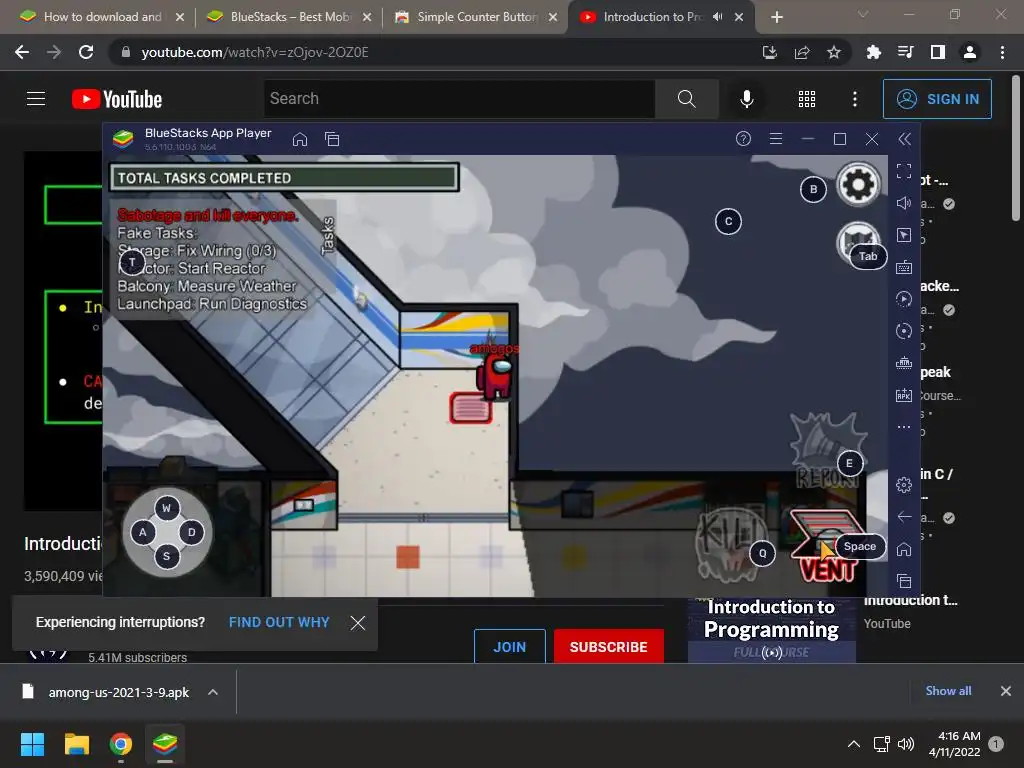Mute the Introduction to Programming tab audio
1024x768 pixels.
coord(718,17)
